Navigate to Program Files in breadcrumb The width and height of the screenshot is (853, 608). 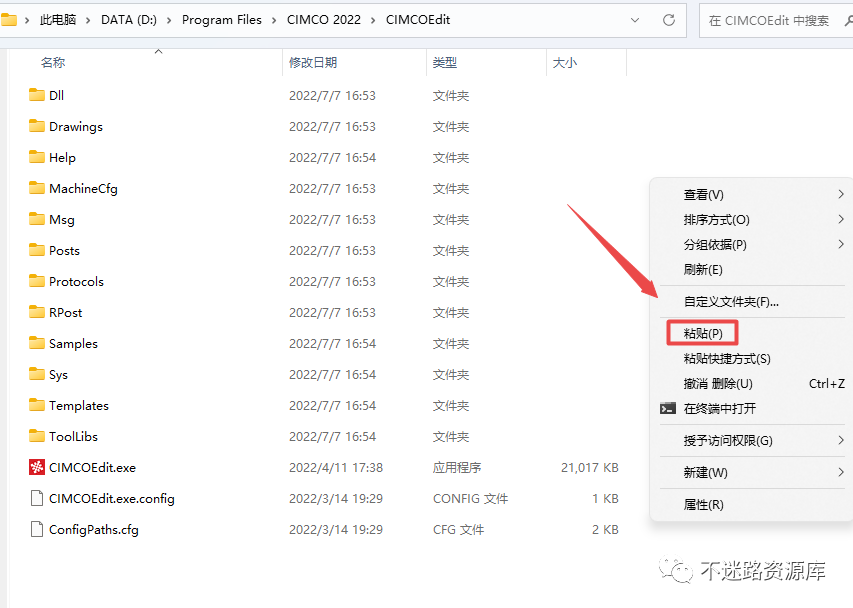(222, 20)
